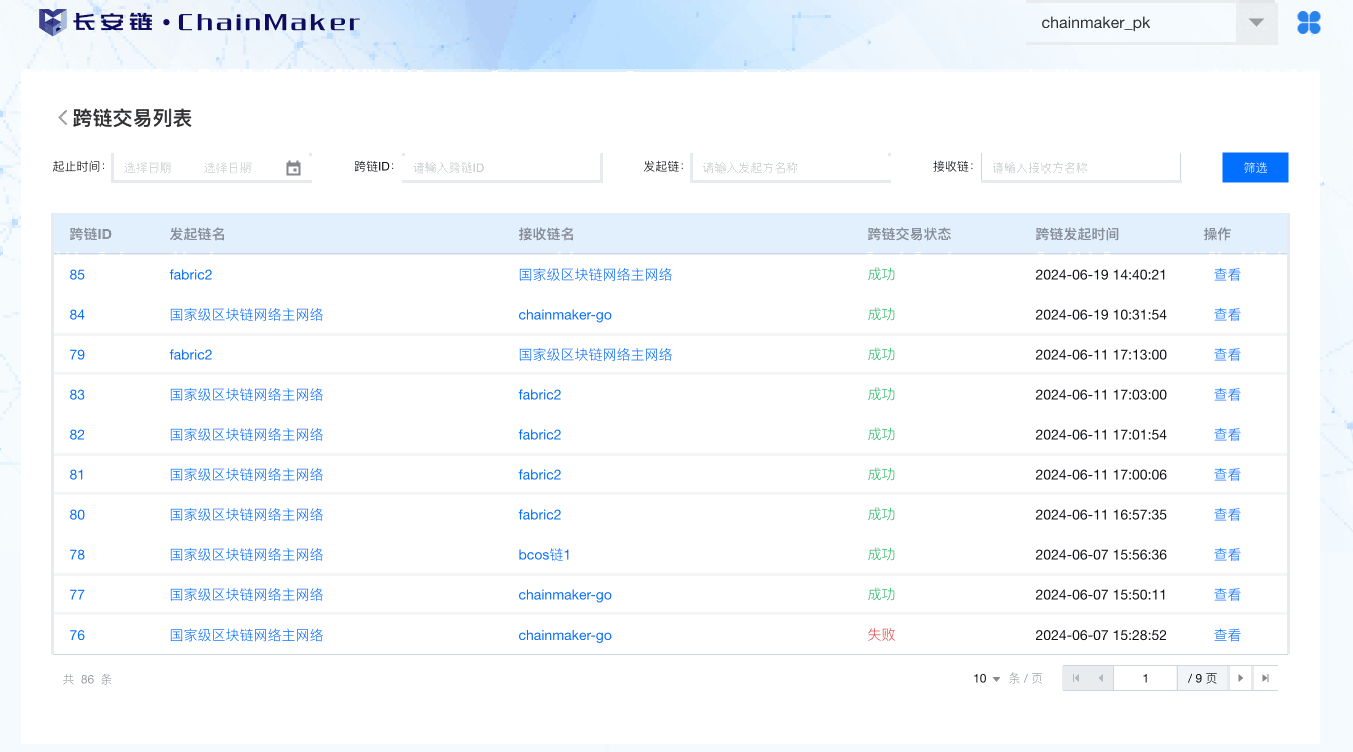Go to the next page arrow

(x=1240, y=678)
